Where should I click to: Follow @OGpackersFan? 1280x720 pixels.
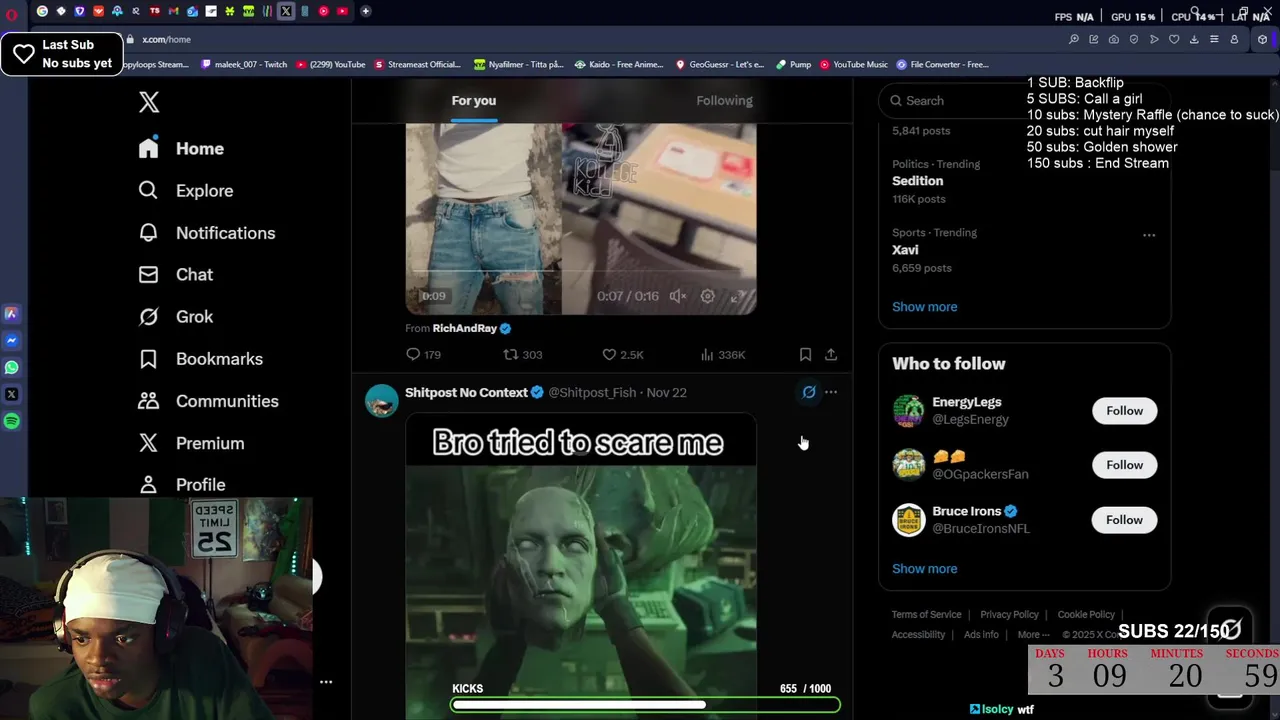point(1124,465)
